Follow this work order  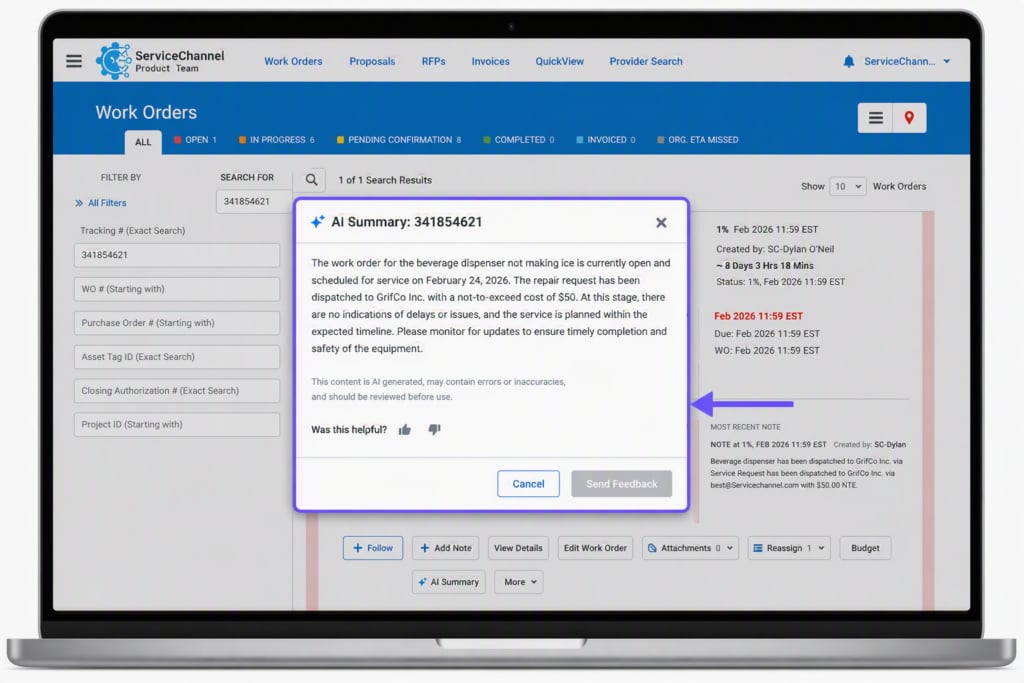(373, 548)
